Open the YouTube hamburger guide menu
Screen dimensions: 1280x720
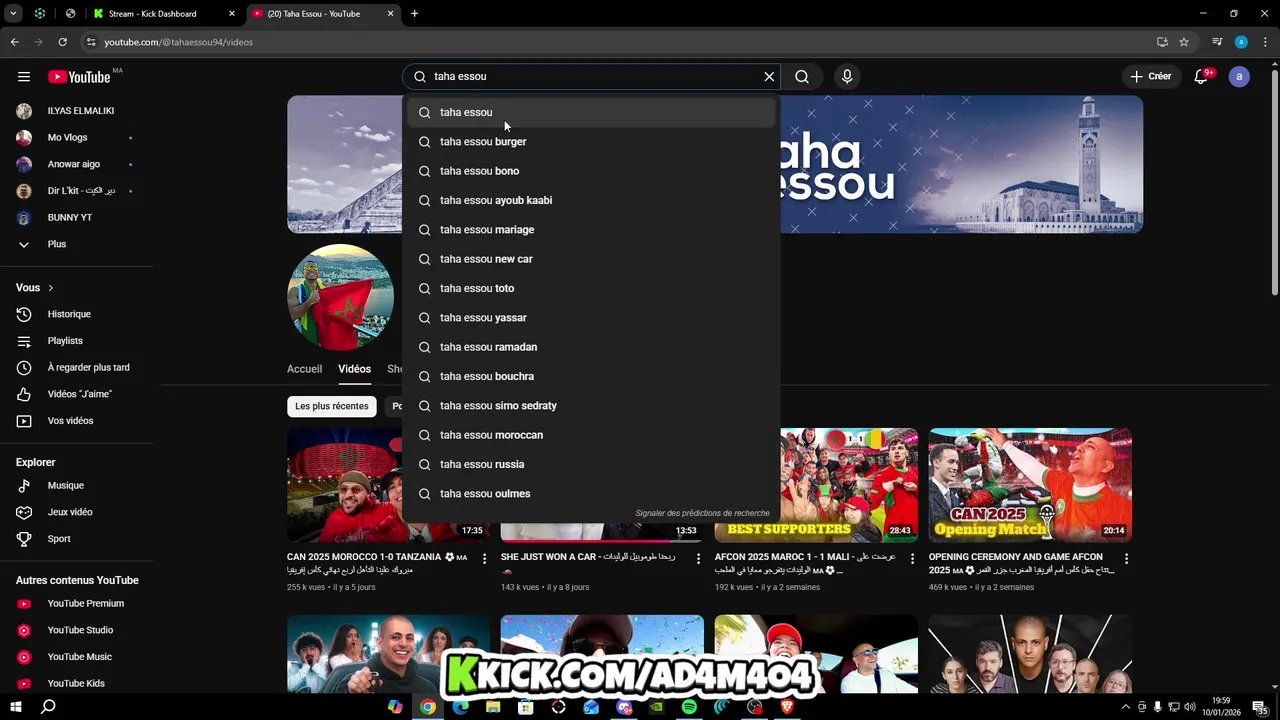point(24,77)
